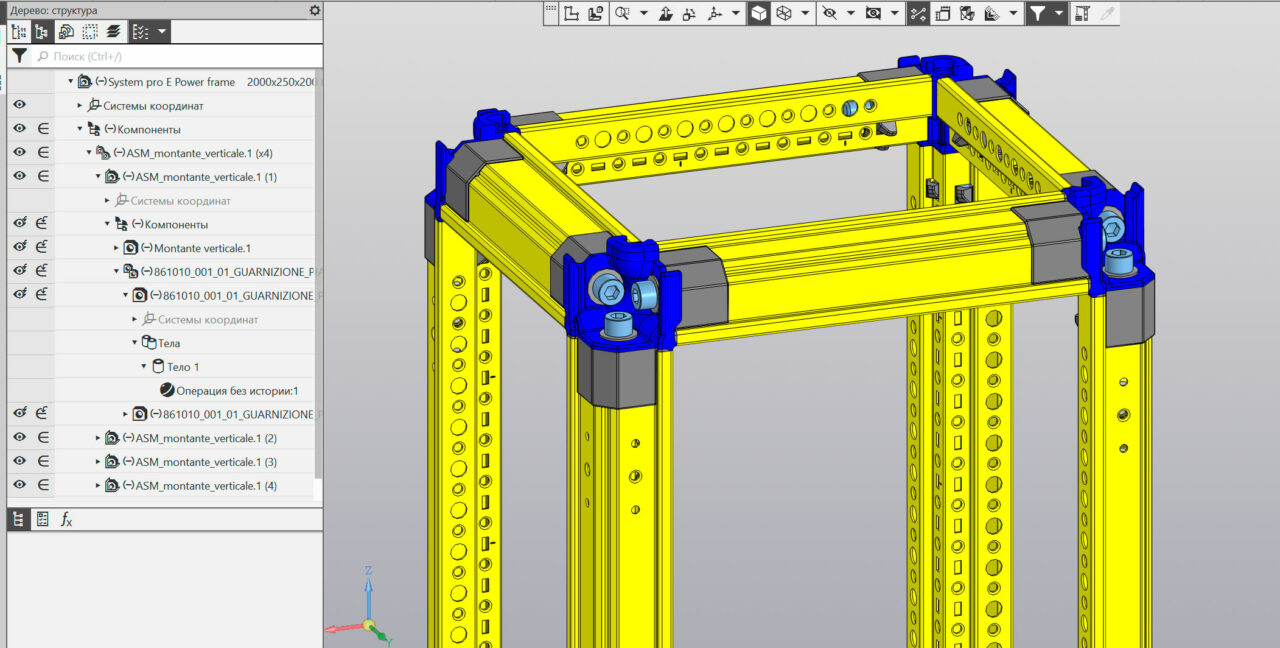This screenshot has height=648, width=1280.
Task: Collapse the Тела tree node
Action: (x=134, y=343)
